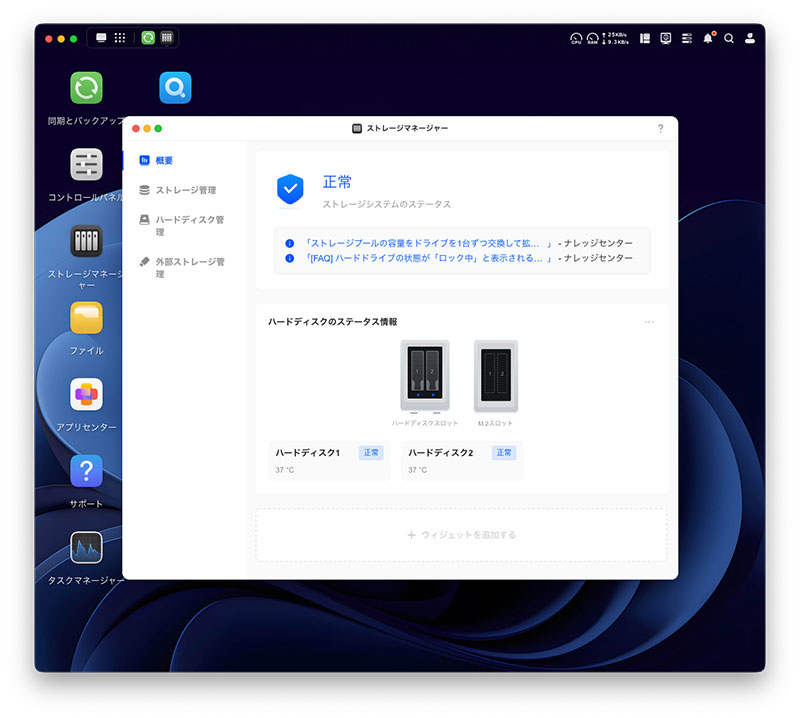Switch to ストレージ管理 in the sidebar

click(x=185, y=190)
